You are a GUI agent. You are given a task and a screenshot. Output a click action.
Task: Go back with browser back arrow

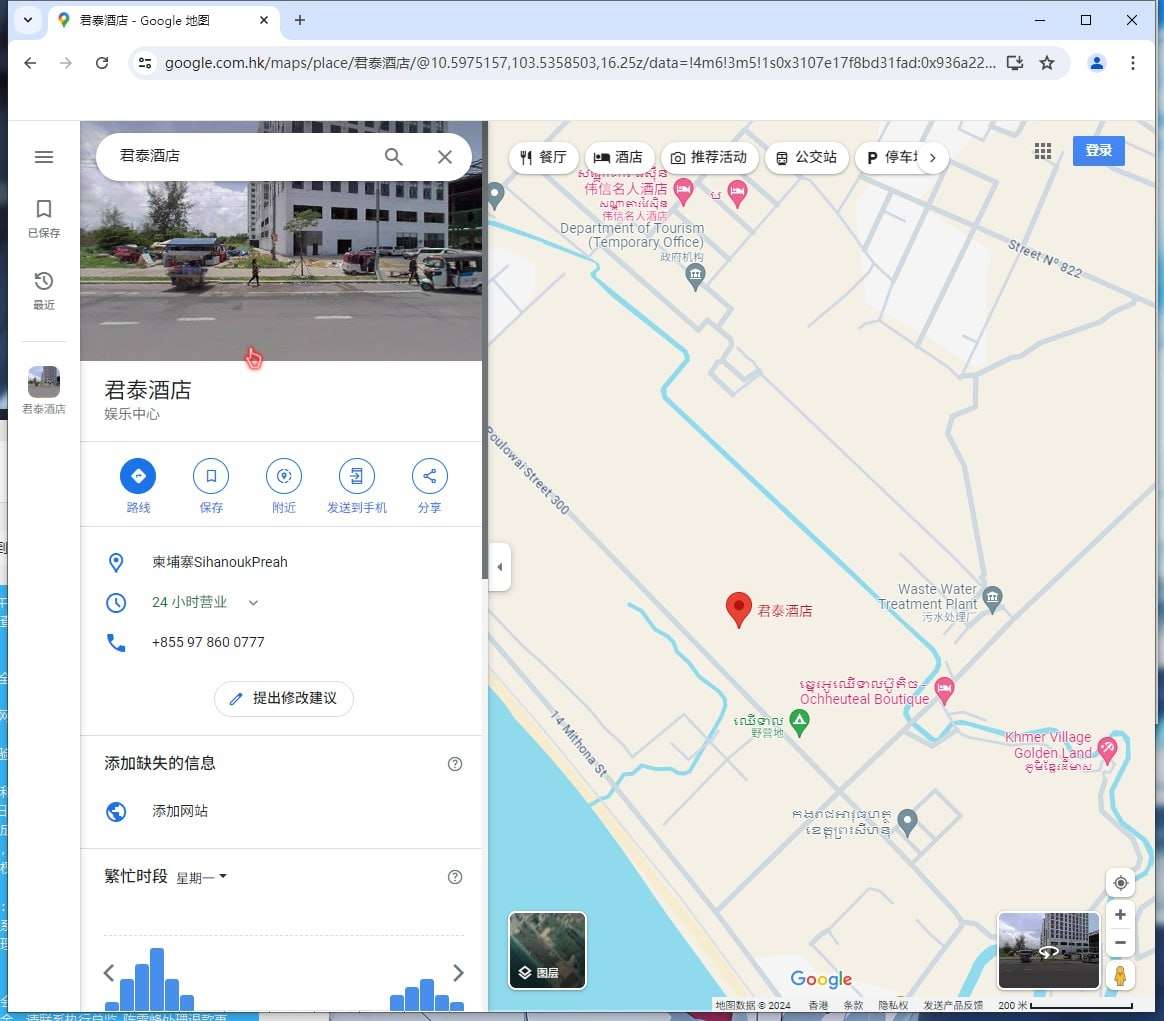pos(30,63)
